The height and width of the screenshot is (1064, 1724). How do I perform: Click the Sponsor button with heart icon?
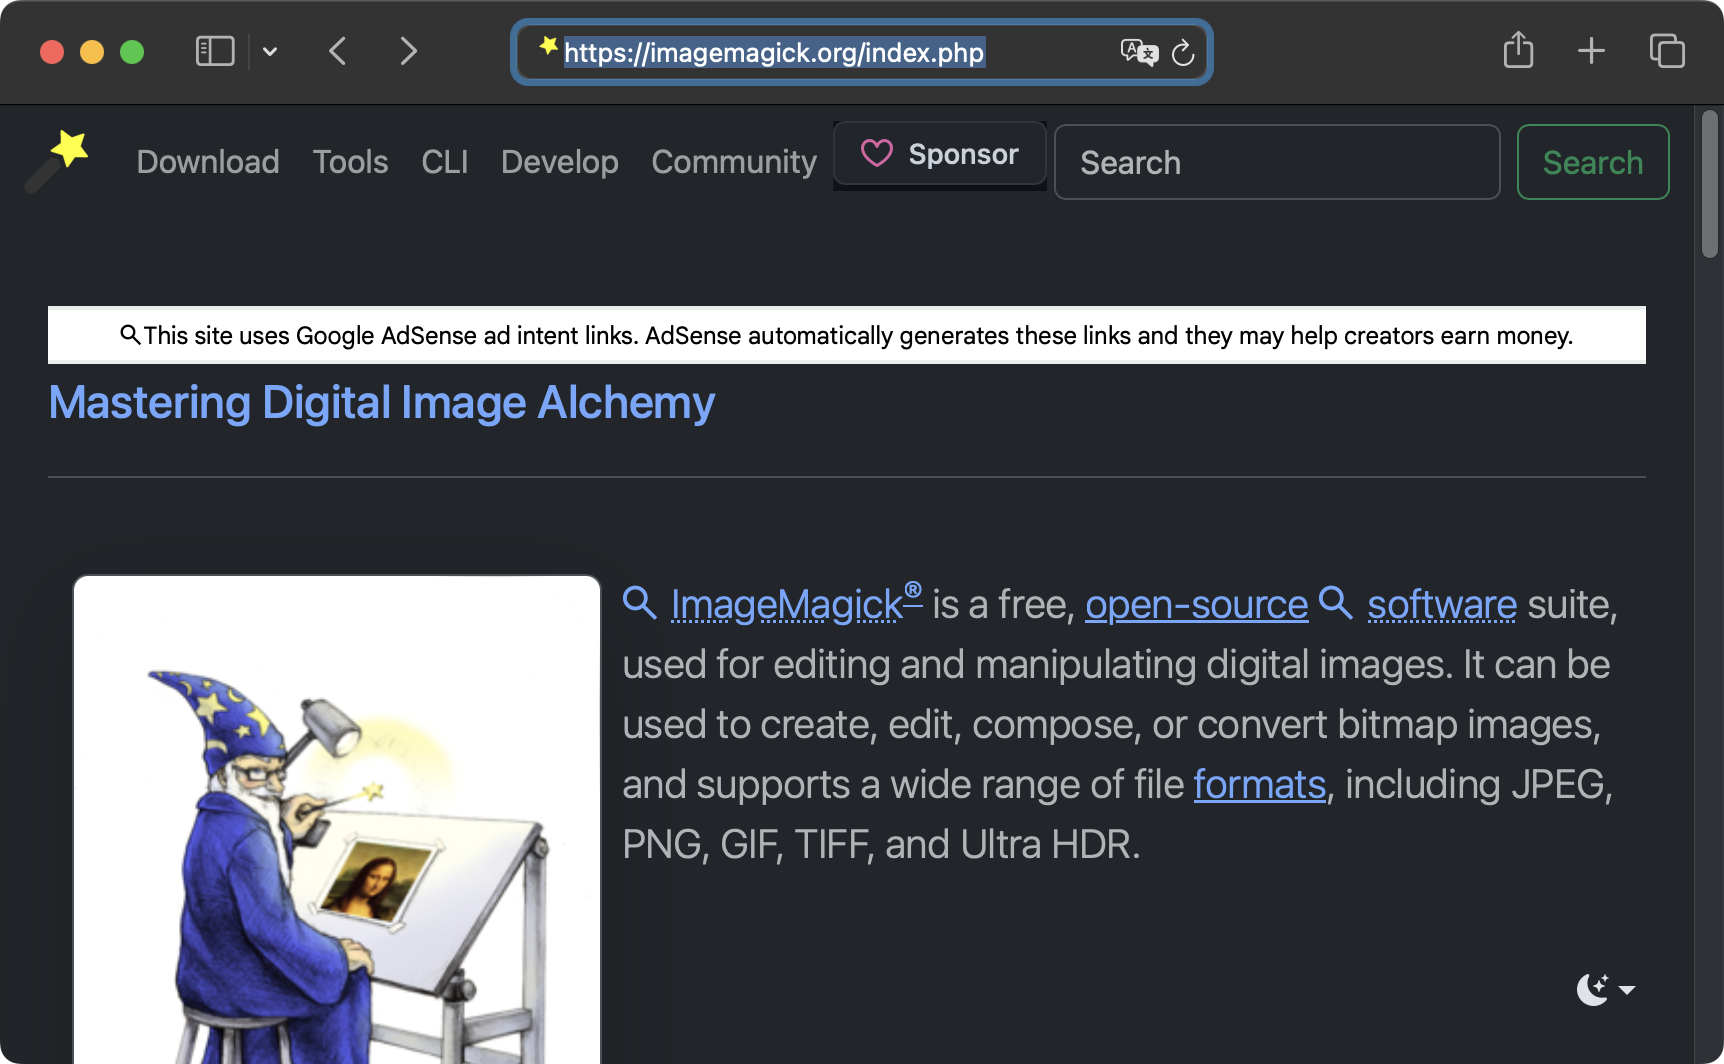click(940, 154)
